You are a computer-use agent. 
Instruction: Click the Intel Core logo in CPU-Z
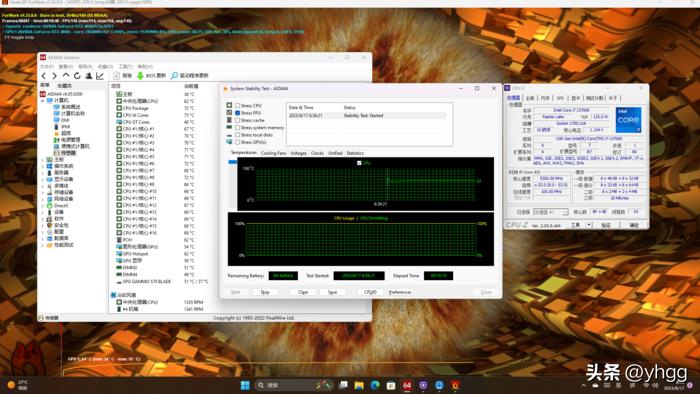tap(629, 120)
